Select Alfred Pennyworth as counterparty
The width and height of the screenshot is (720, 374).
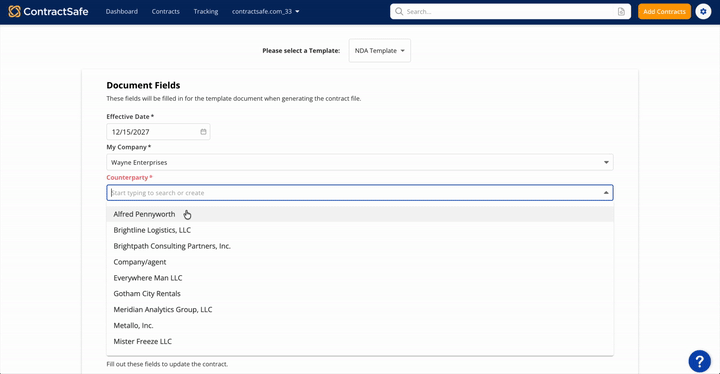point(360,214)
